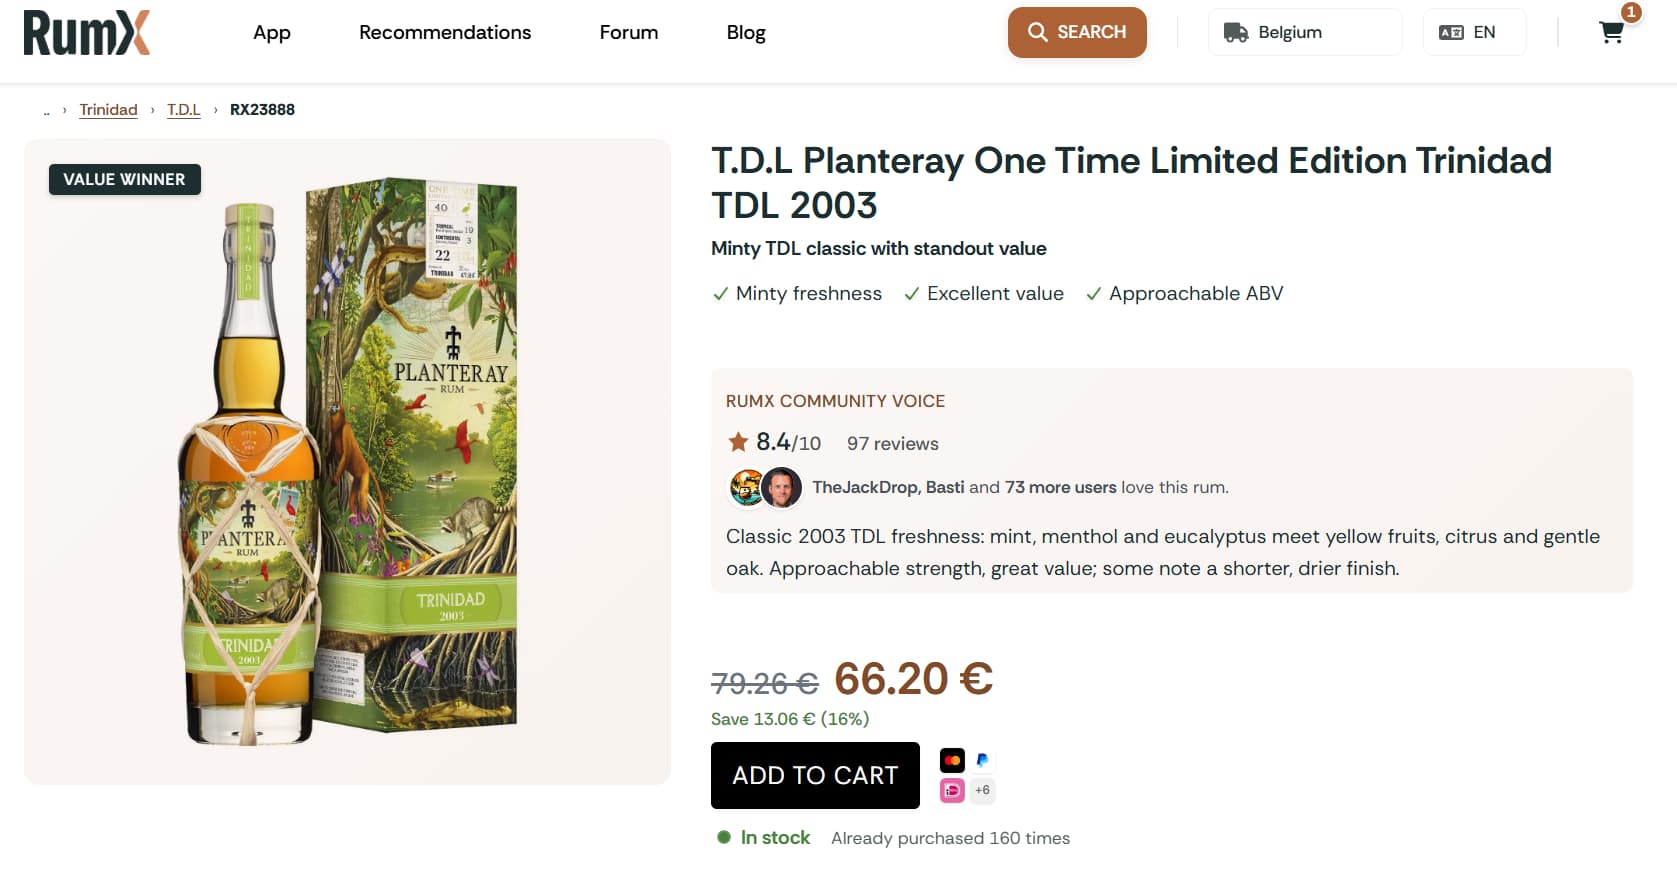This screenshot has height=872, width=1677.
Task: Click TheJackDrop user avatar
Action: (746, 488)
